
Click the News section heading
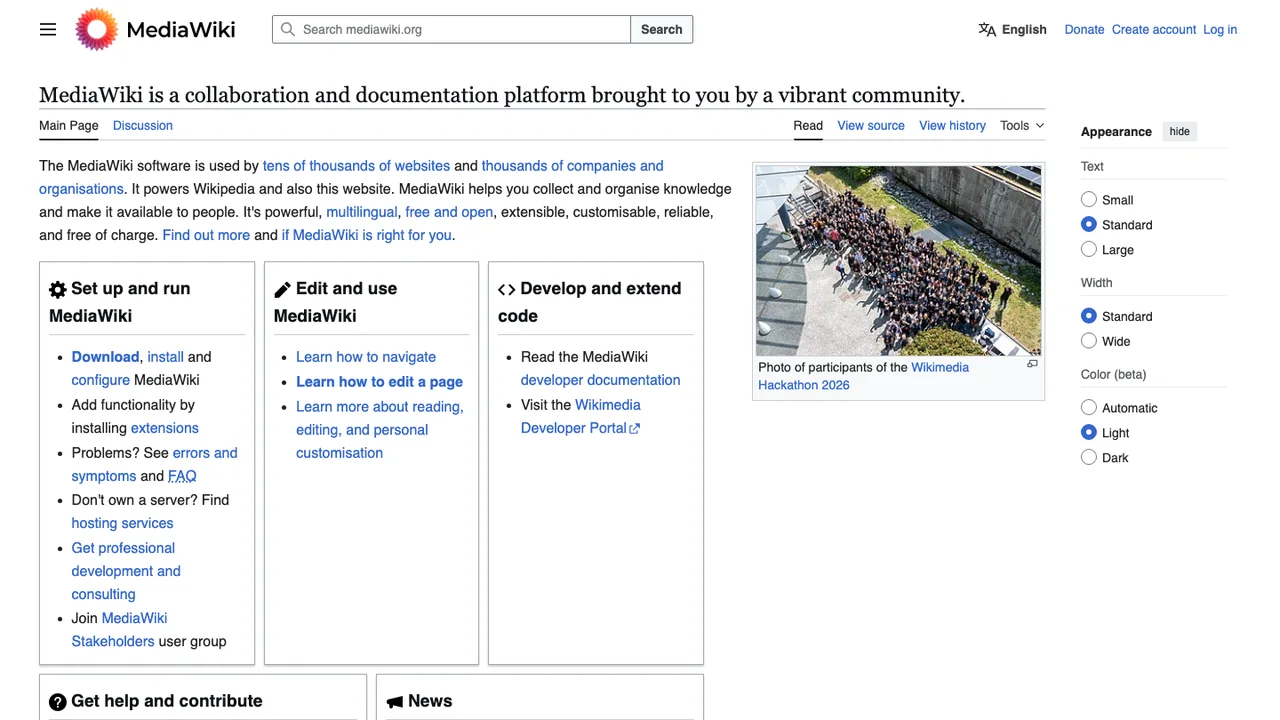coord(430,701)
